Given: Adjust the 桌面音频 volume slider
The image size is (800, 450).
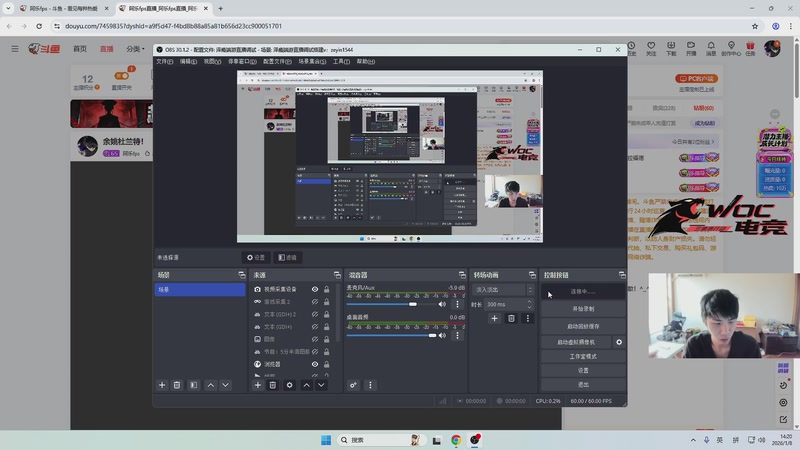Looking at the screenshot, I should click(x=390, y=335).
